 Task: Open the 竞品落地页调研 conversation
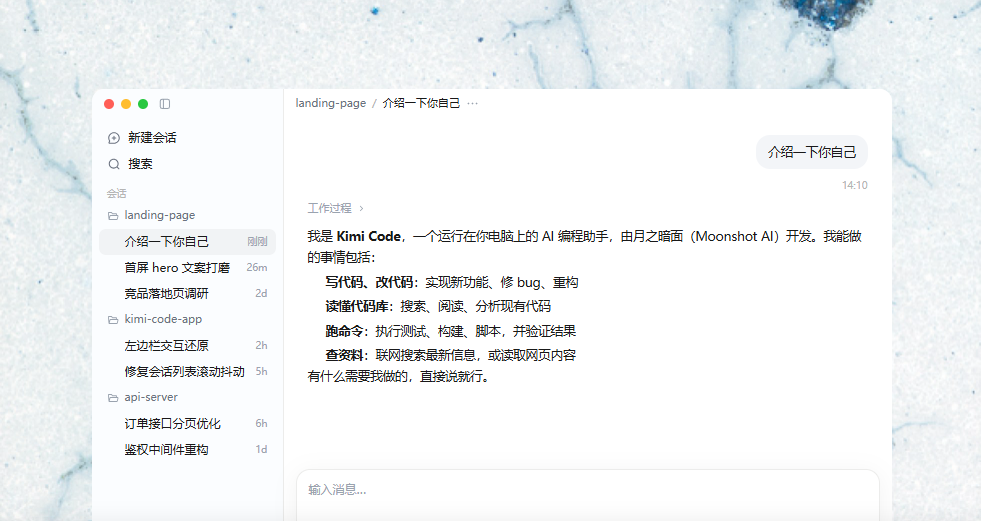tap(187, 293)
